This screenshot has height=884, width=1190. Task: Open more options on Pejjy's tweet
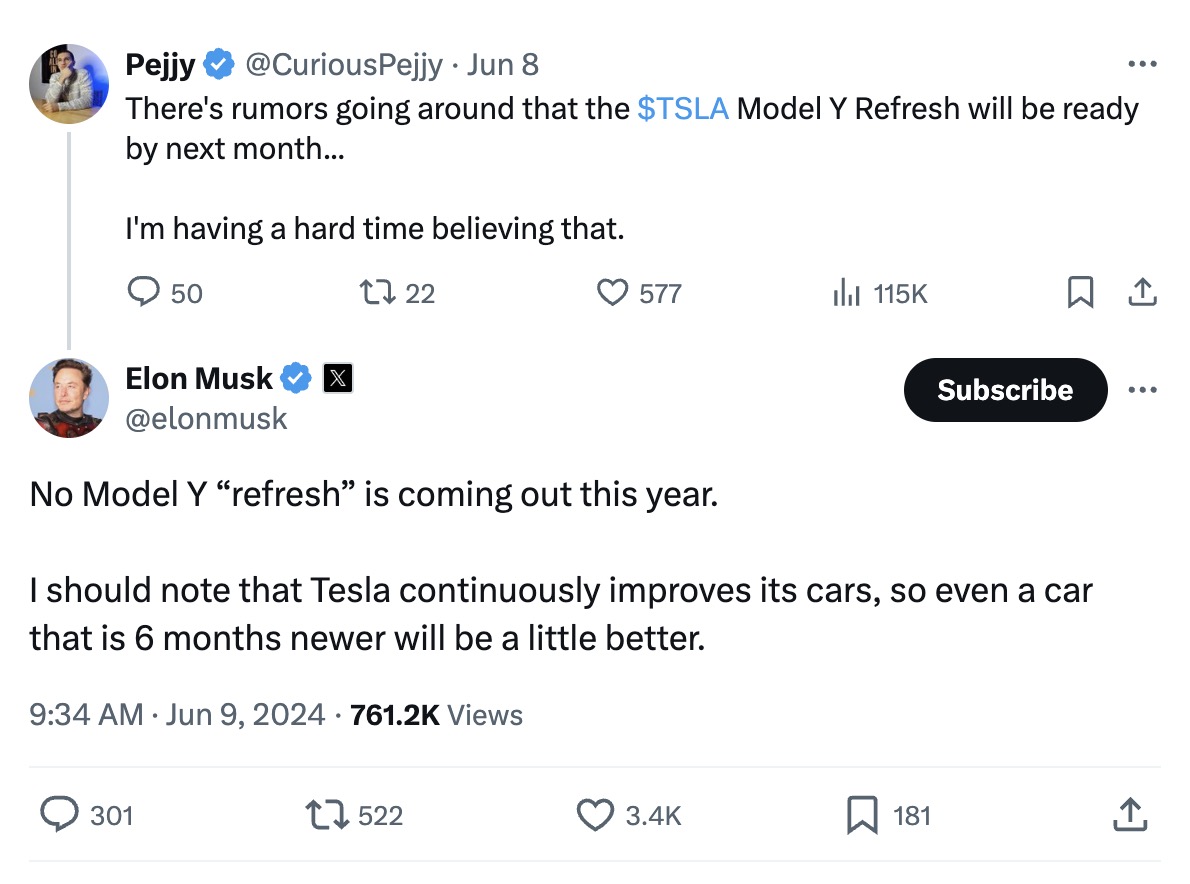point(1142,64)
